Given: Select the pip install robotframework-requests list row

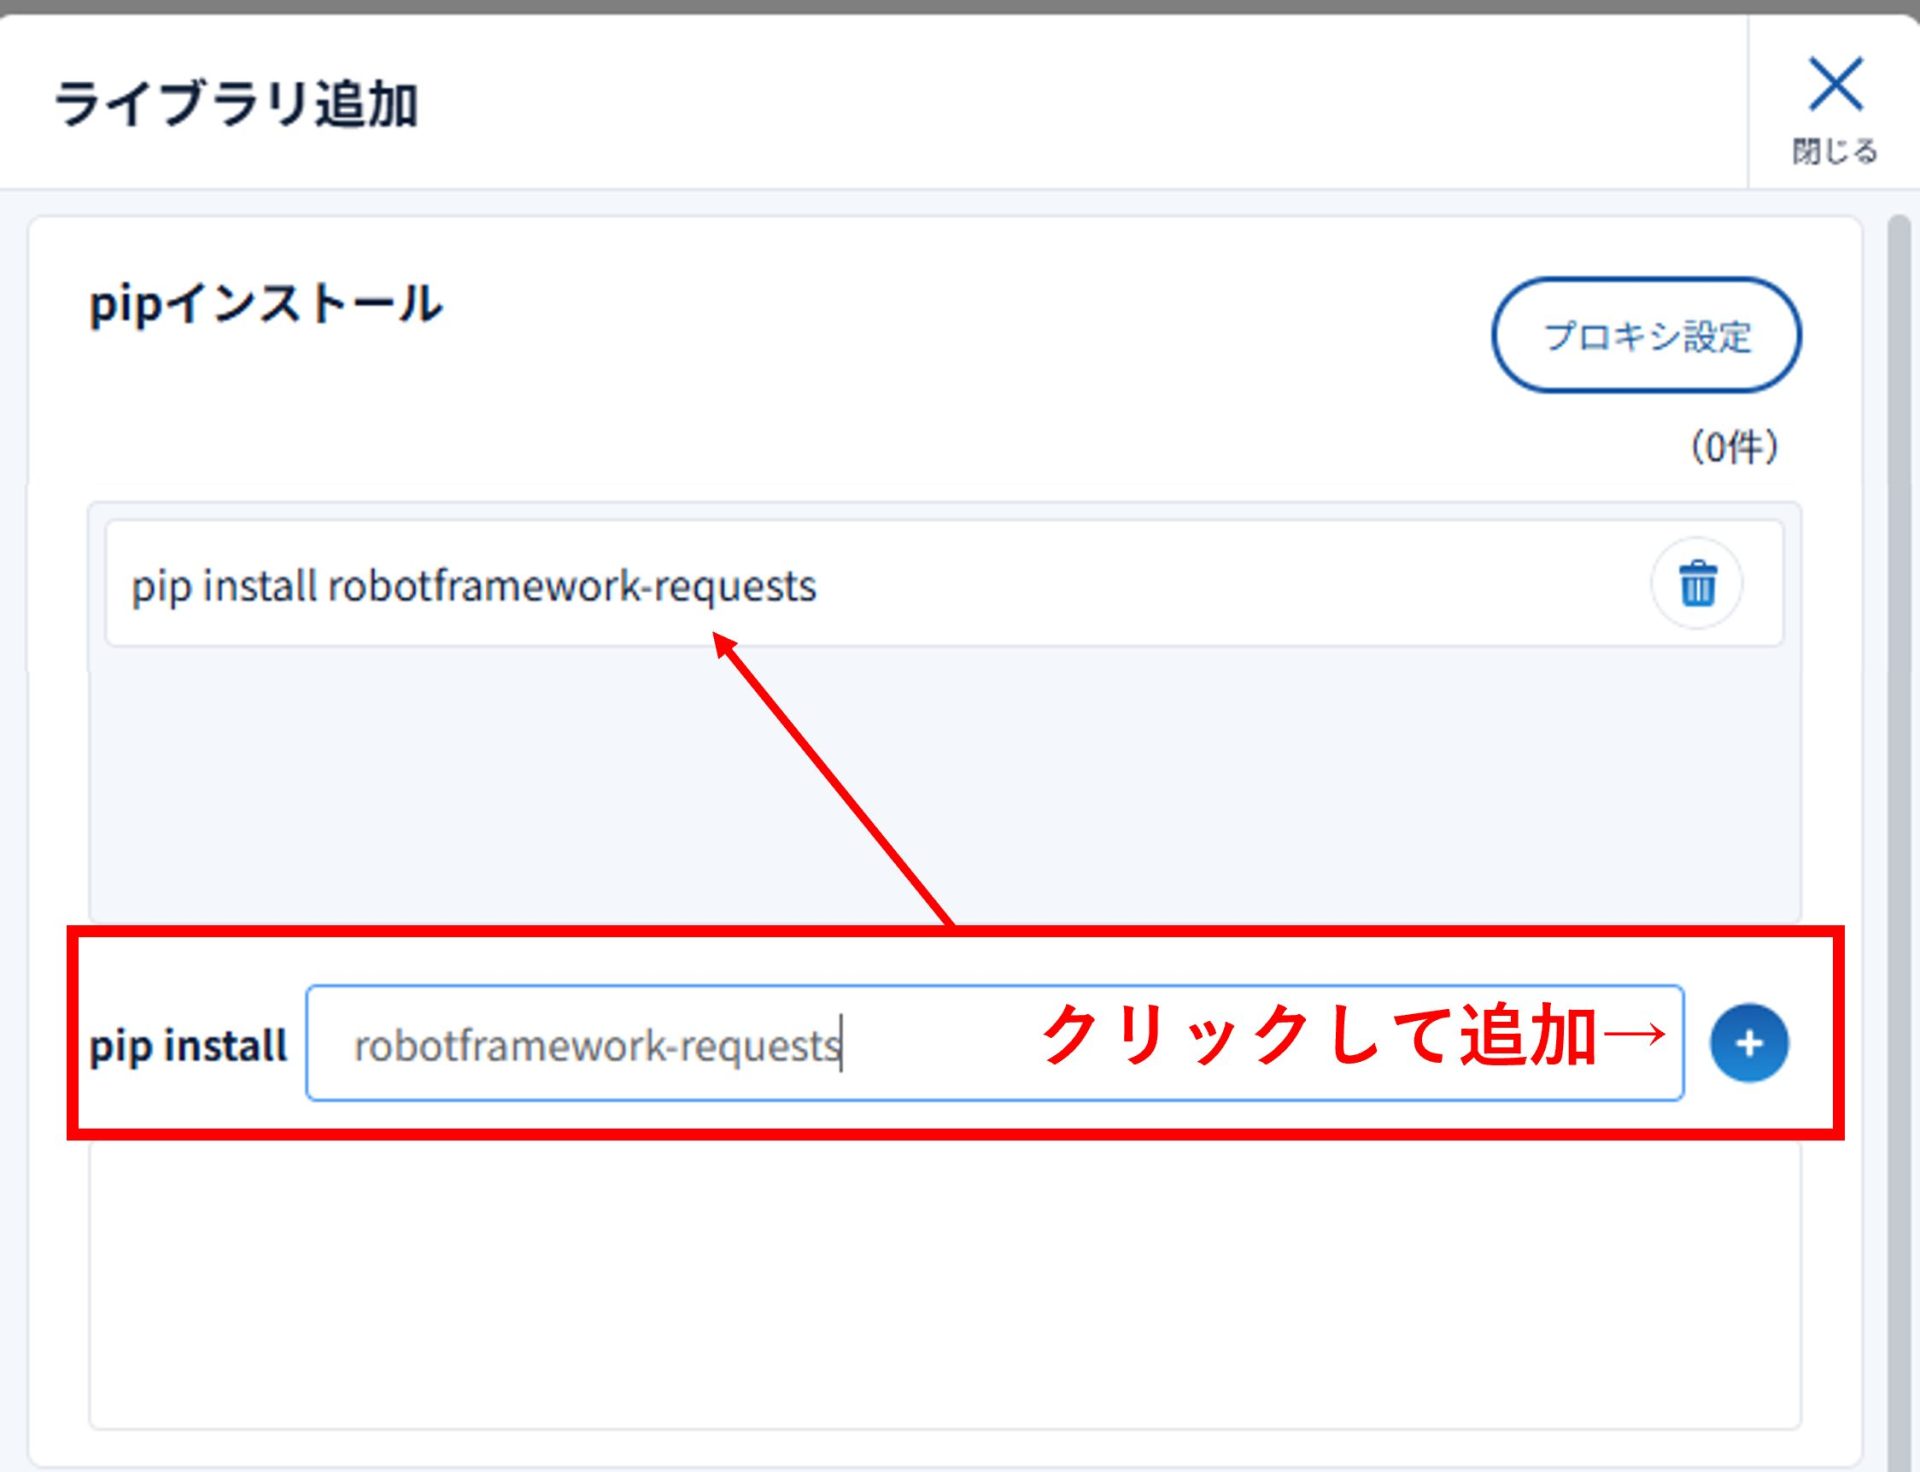Looking at the screenshot, I should point(1100,584).
